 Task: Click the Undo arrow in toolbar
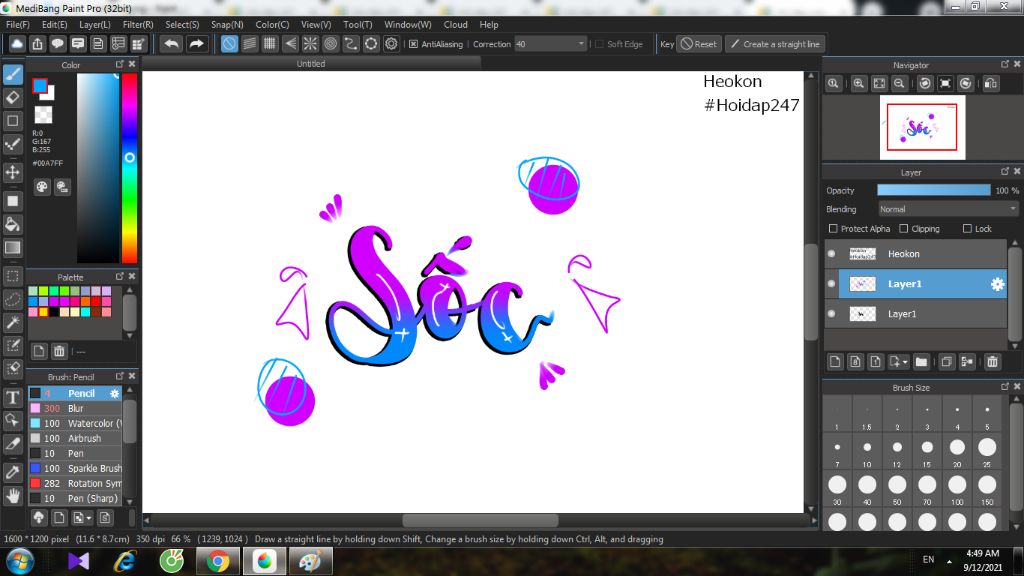point(172,44)
